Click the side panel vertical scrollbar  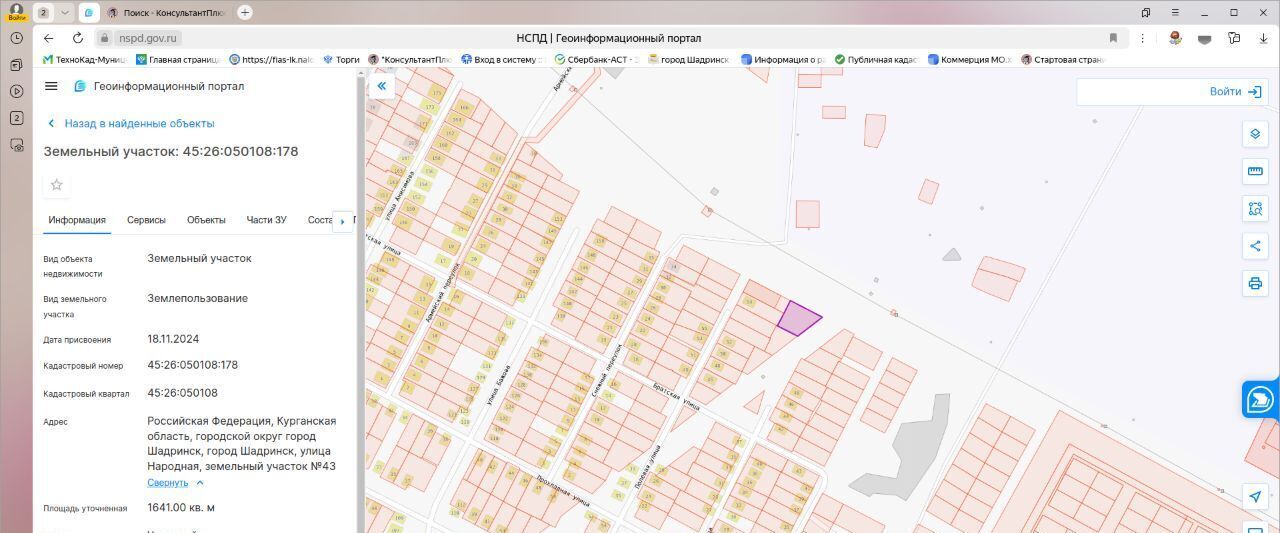click(x=361, y=300)
